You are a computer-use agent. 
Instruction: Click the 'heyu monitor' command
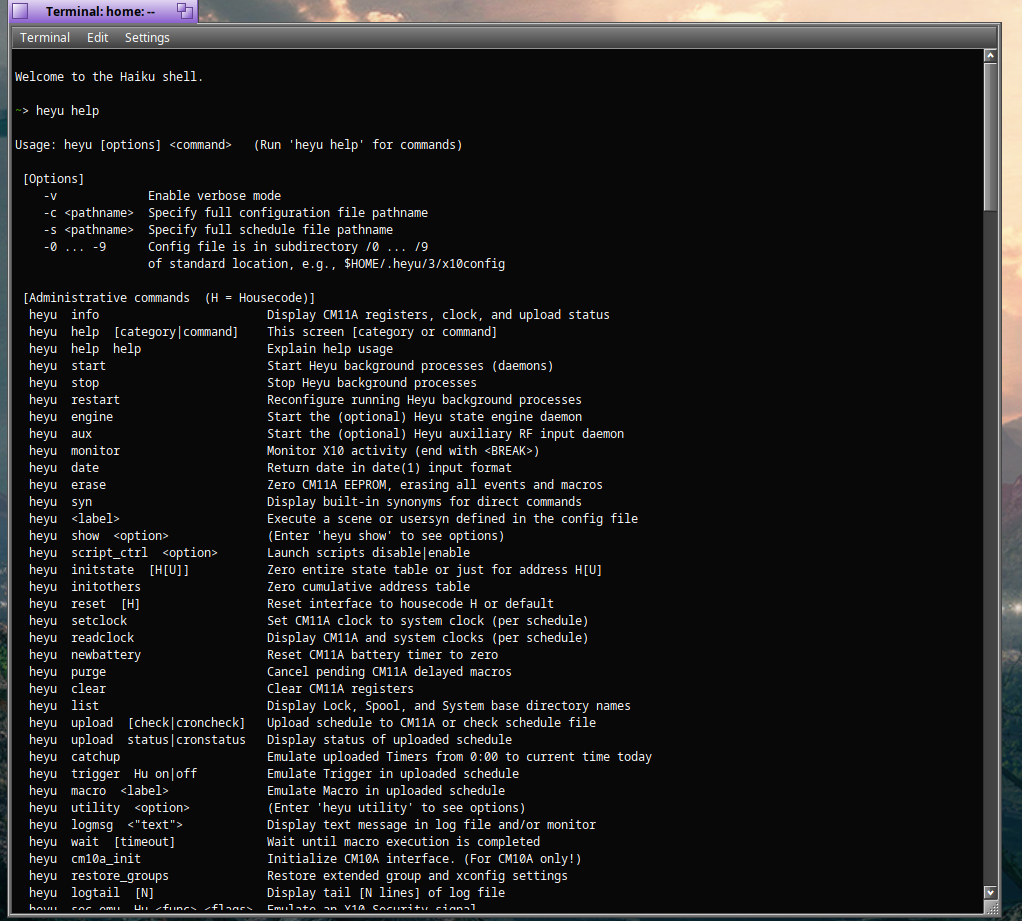[x=74, y=450]
